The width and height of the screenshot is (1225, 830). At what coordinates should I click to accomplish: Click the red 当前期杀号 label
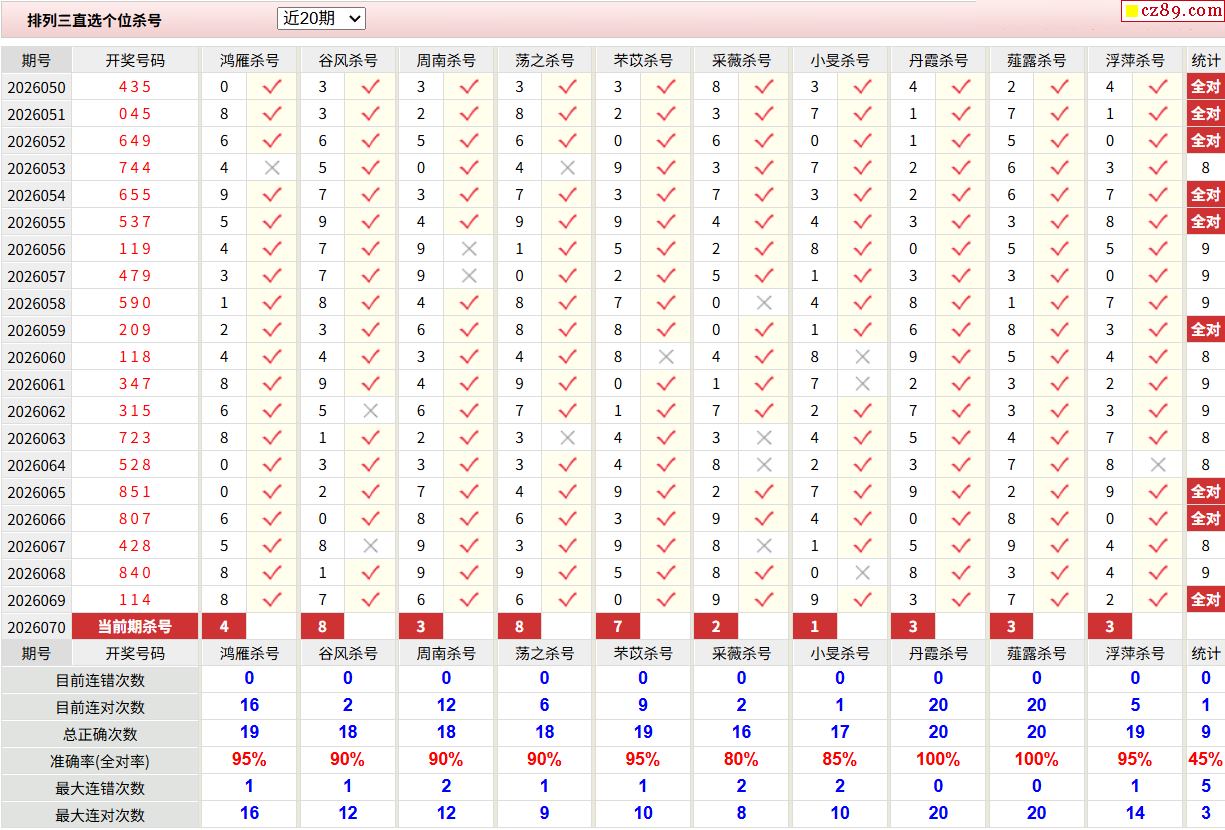click(135, 627)
